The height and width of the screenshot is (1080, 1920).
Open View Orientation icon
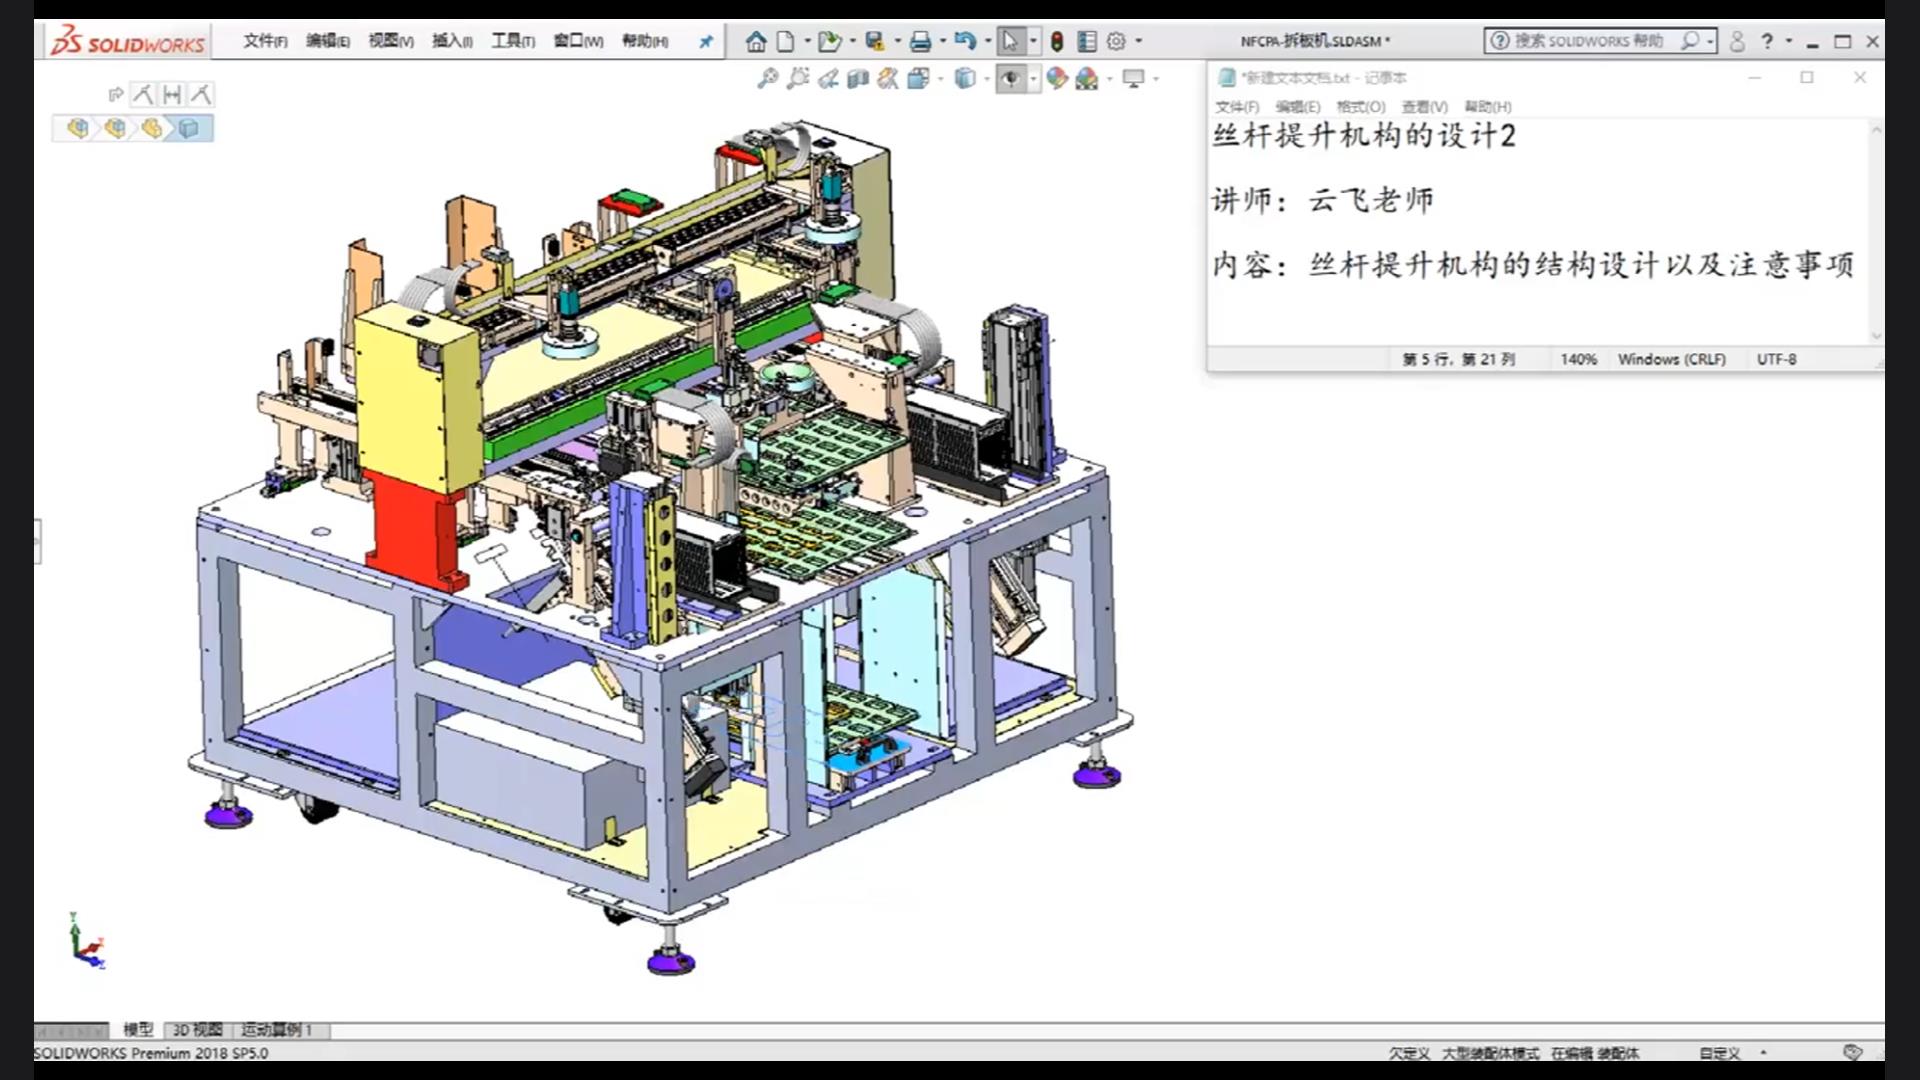pyautogui.click(x=918, y=78)
